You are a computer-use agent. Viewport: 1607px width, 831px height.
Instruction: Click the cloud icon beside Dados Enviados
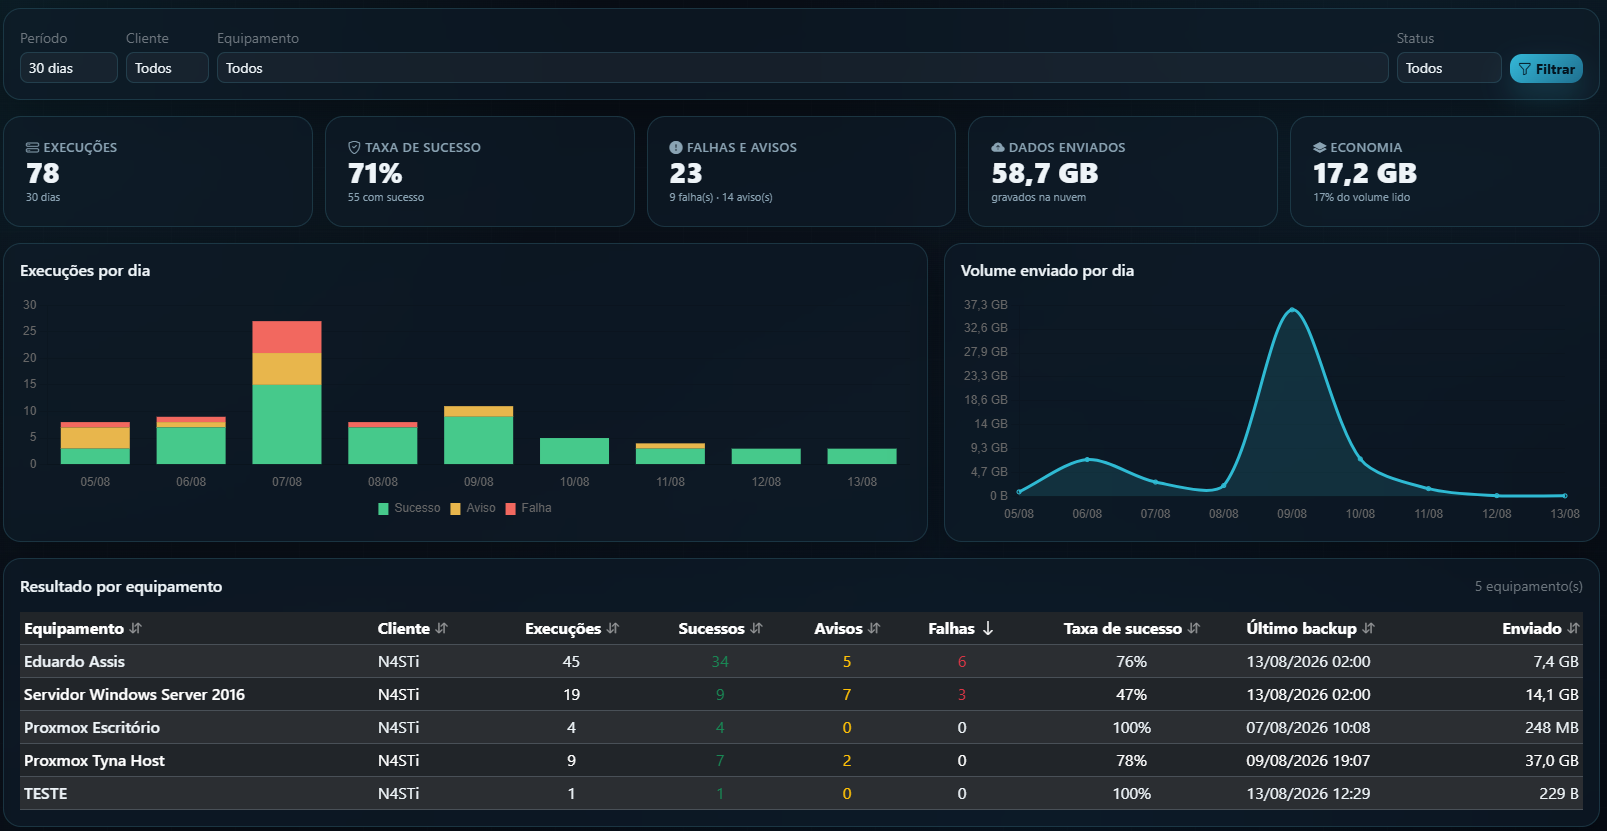(998, 147)
